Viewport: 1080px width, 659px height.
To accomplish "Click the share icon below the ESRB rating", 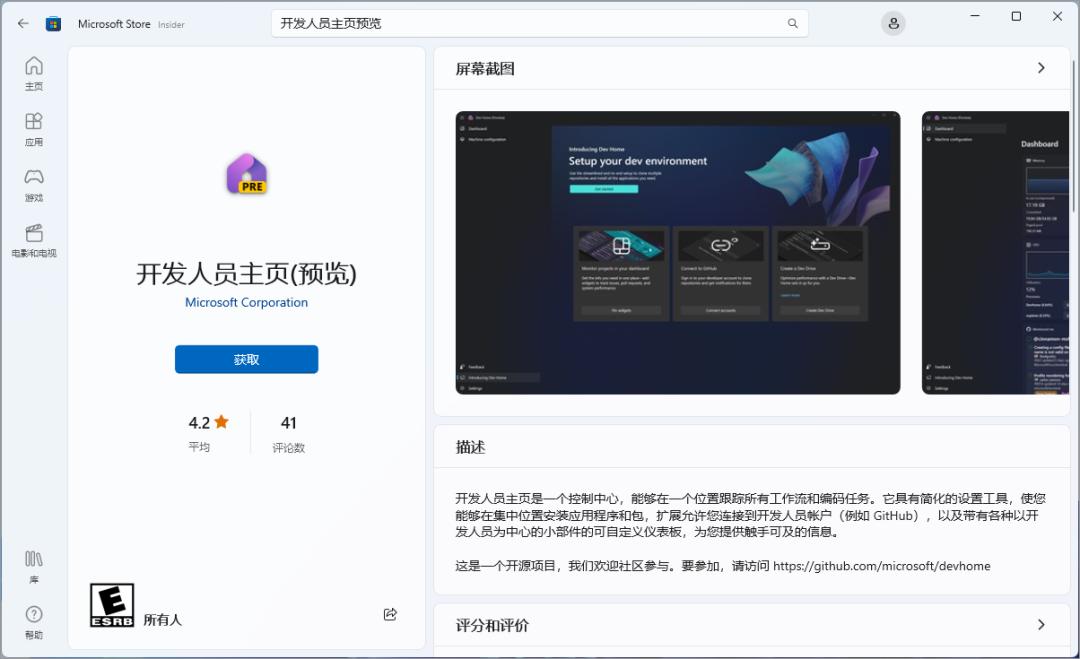I will pyautogui.click(x=391, y=614).
